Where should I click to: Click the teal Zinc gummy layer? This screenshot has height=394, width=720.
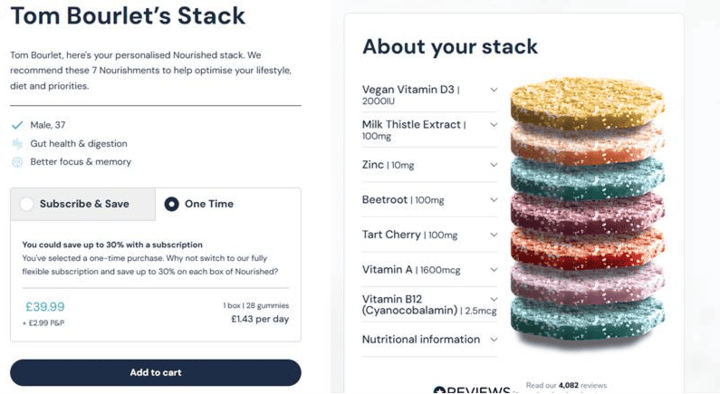(x=587, y=179)
